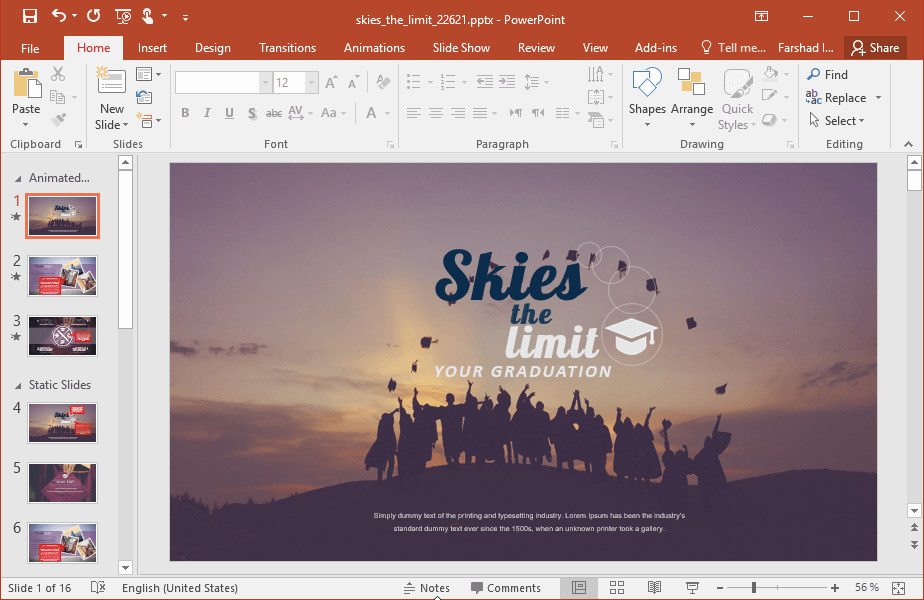Click zoom in plus button
Screen dimensions: 924x600
coord(834,588)
